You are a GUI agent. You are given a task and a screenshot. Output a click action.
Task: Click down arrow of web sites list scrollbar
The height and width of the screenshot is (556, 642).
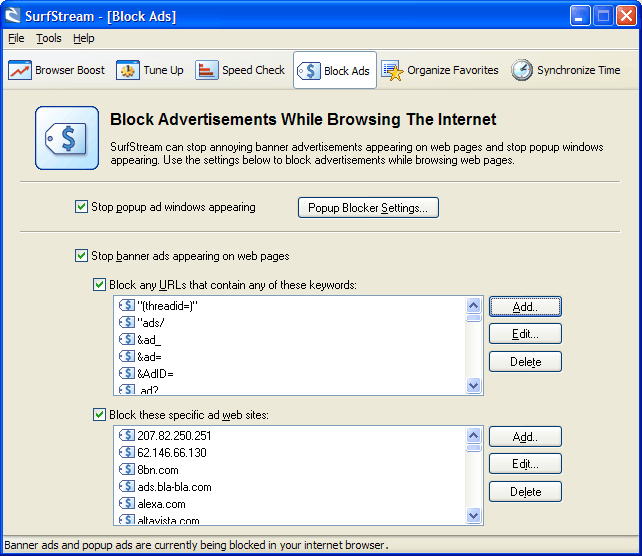point(474,515)
